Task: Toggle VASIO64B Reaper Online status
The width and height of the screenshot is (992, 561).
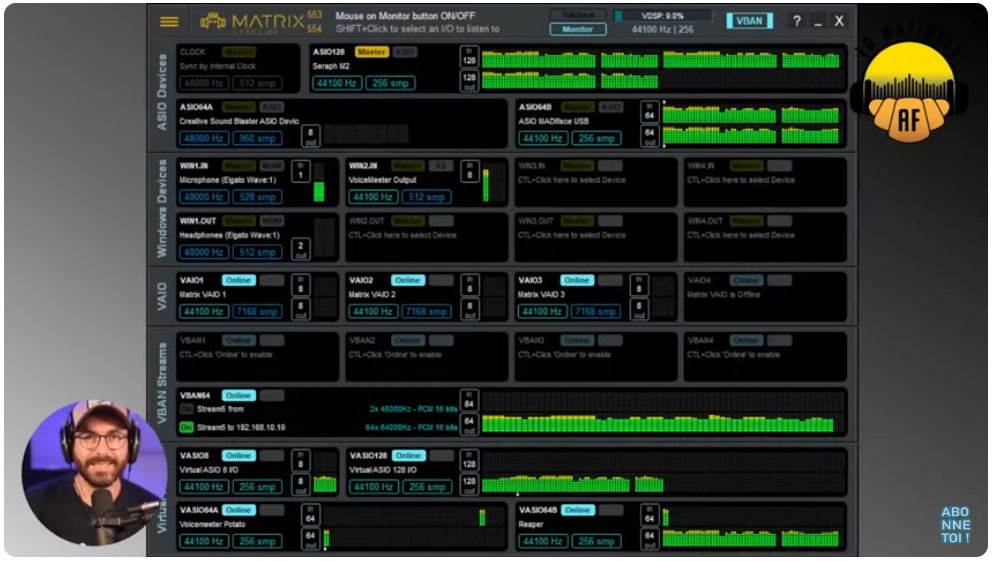Action: click(577, 510)
